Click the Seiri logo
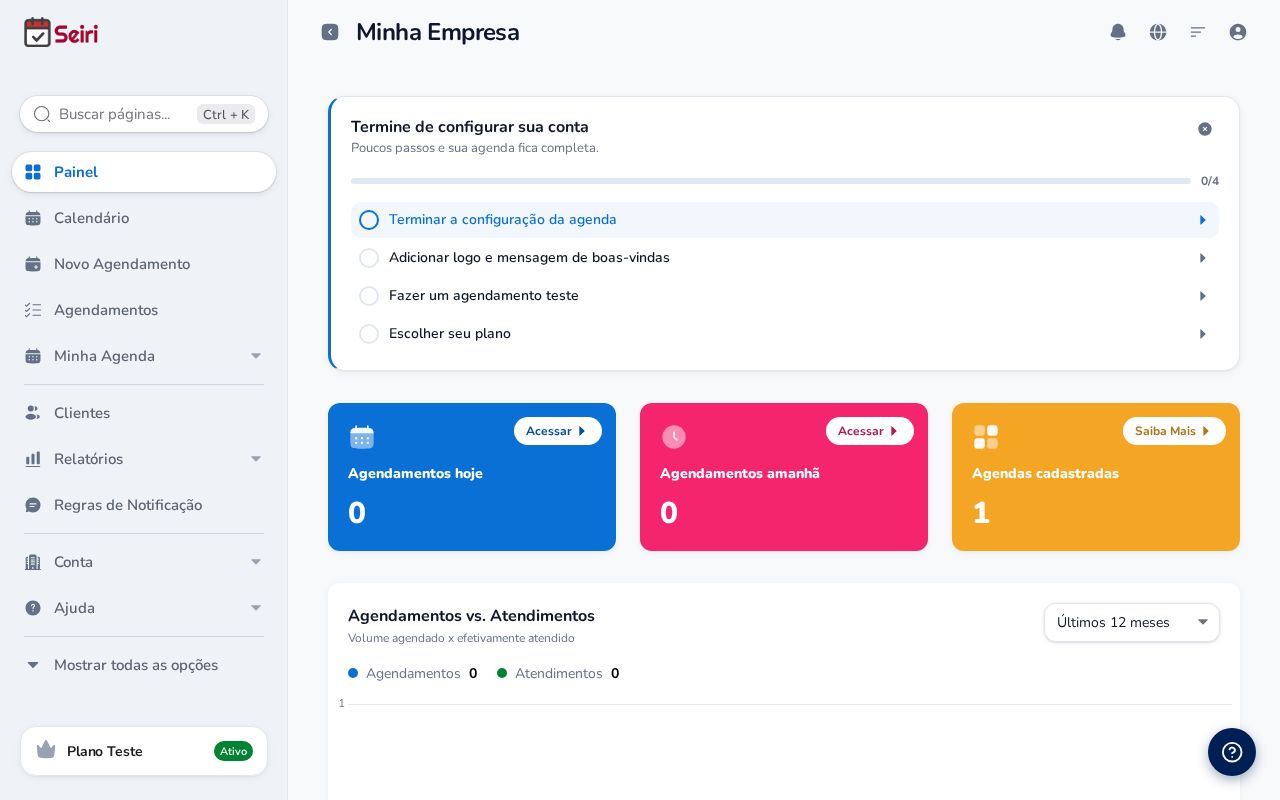 point(61,33)
